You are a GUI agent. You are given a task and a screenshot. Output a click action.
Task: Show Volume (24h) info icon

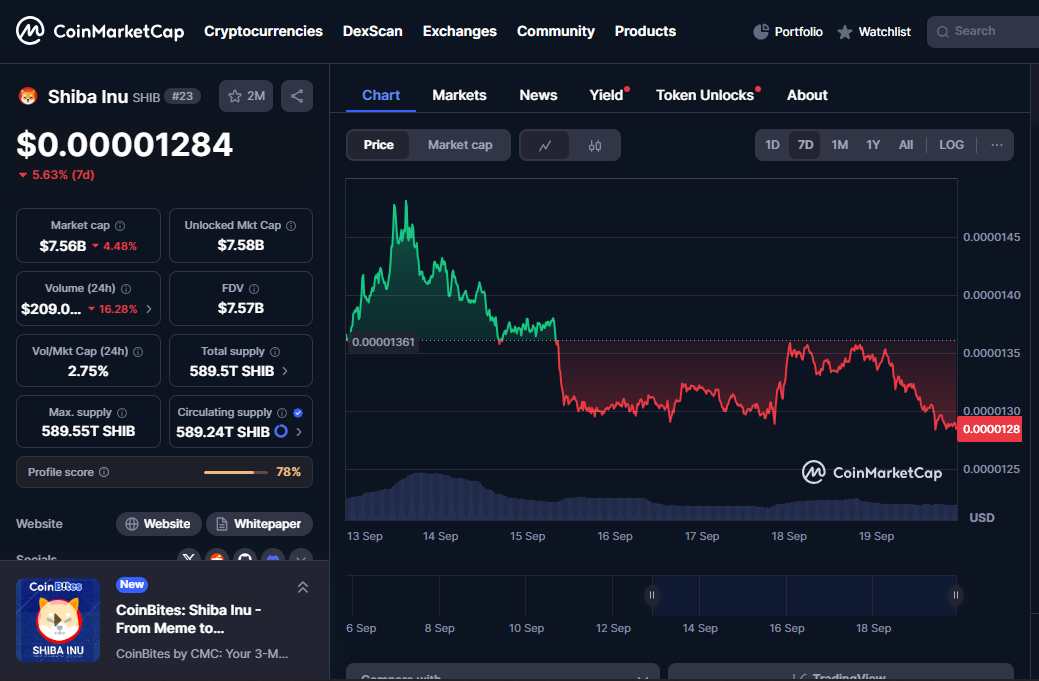126,289
